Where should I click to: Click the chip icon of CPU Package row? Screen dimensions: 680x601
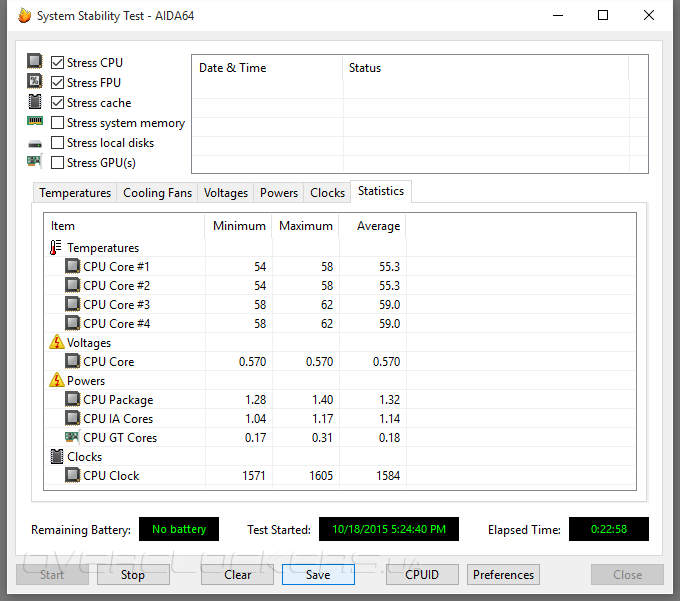coord(72,399)
